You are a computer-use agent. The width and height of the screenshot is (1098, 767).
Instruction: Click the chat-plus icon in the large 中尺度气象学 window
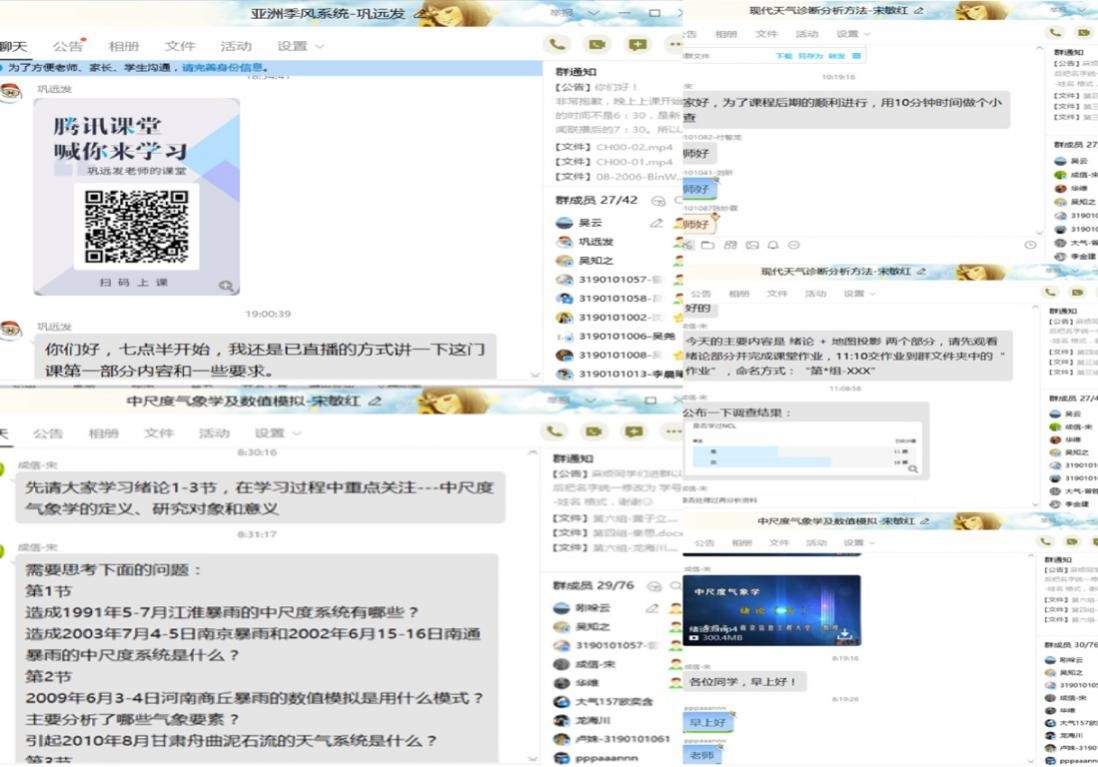pyautogui.click(x=634, y=431)
